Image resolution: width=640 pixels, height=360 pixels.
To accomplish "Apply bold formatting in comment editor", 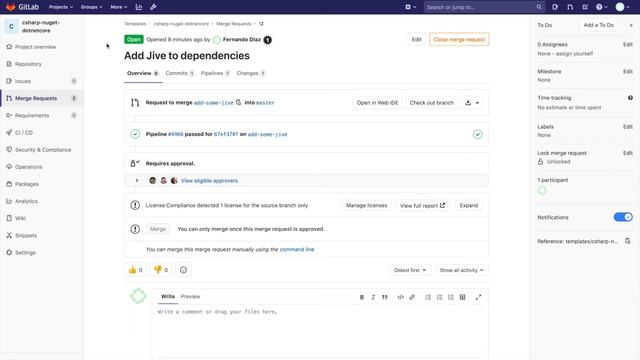I will point(362,297).
